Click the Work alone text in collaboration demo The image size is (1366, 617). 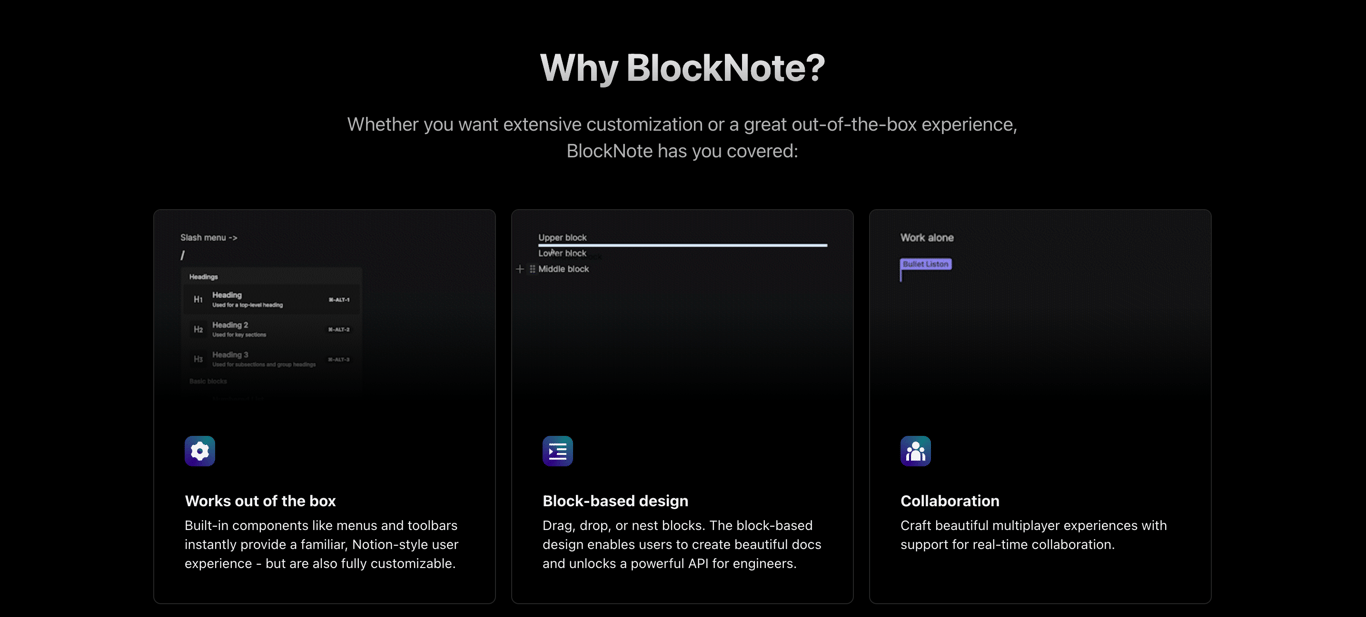(927, 238)
